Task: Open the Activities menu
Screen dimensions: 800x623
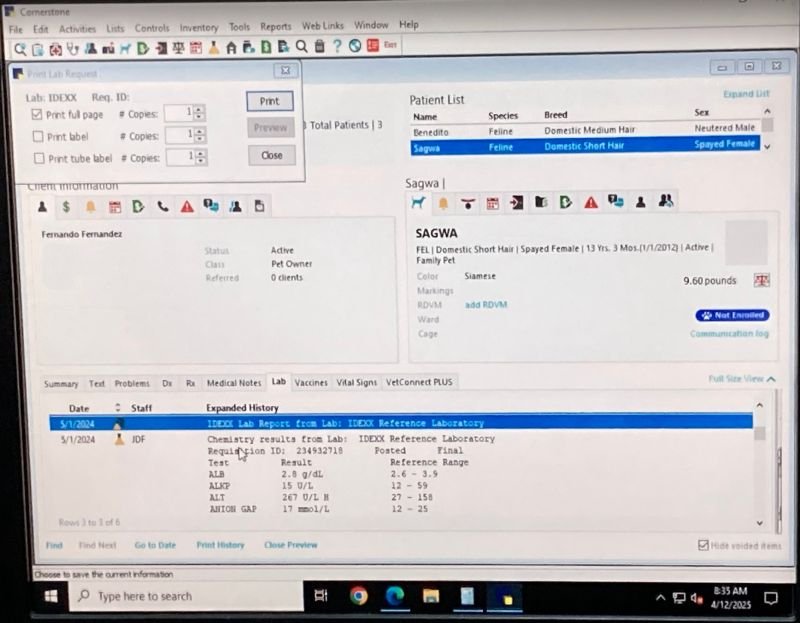Action: pyautogui.click(x=77, y=29)
